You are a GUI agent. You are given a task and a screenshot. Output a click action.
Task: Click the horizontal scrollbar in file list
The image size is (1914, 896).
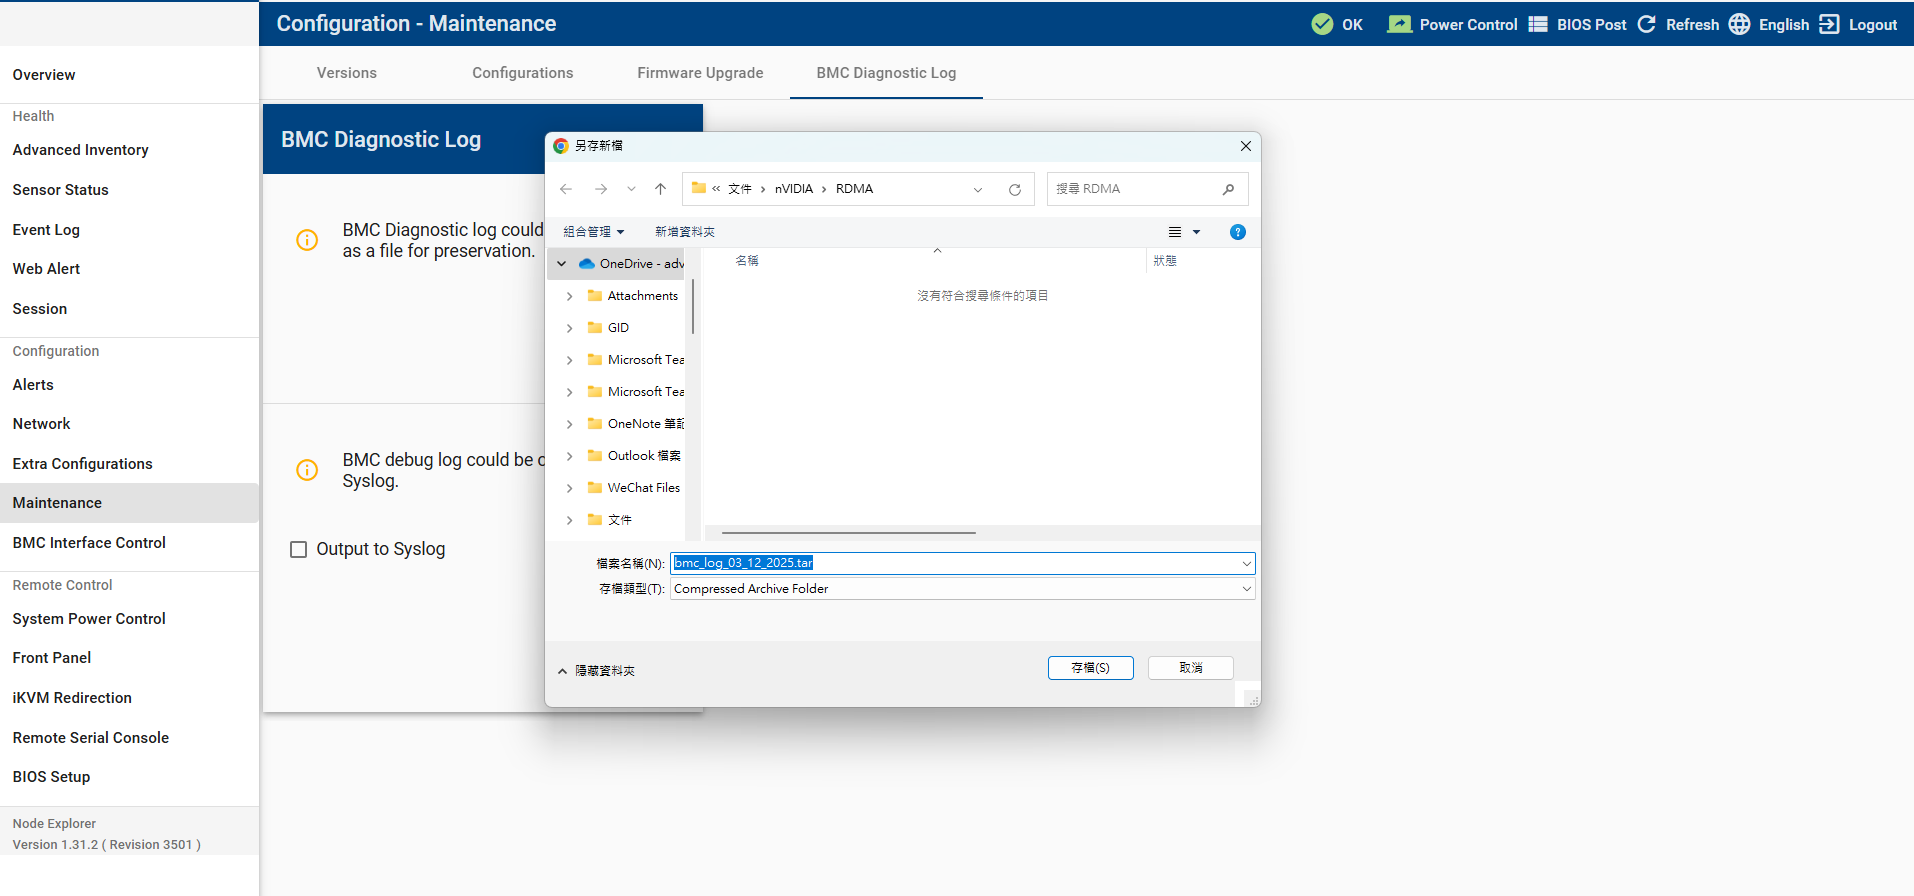pyautogui.click(x=848, y=533)
